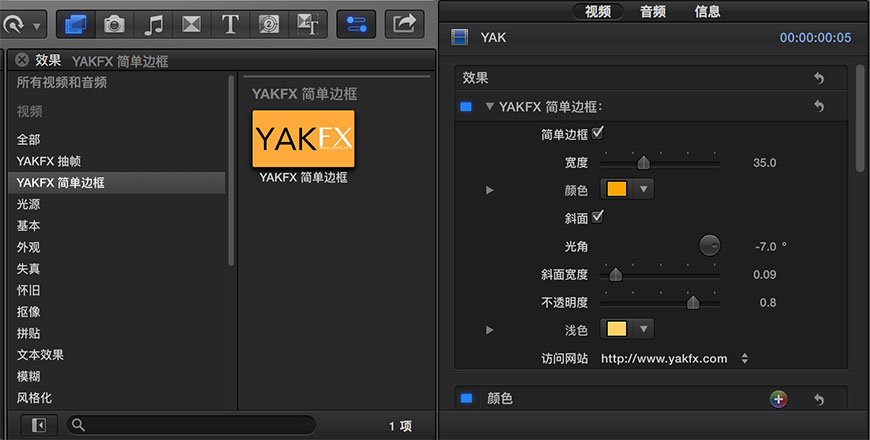Select the YAKFX 简单边框 effect thumbnail
This screenshot has height=440, width=870.
tap(304, 139)
